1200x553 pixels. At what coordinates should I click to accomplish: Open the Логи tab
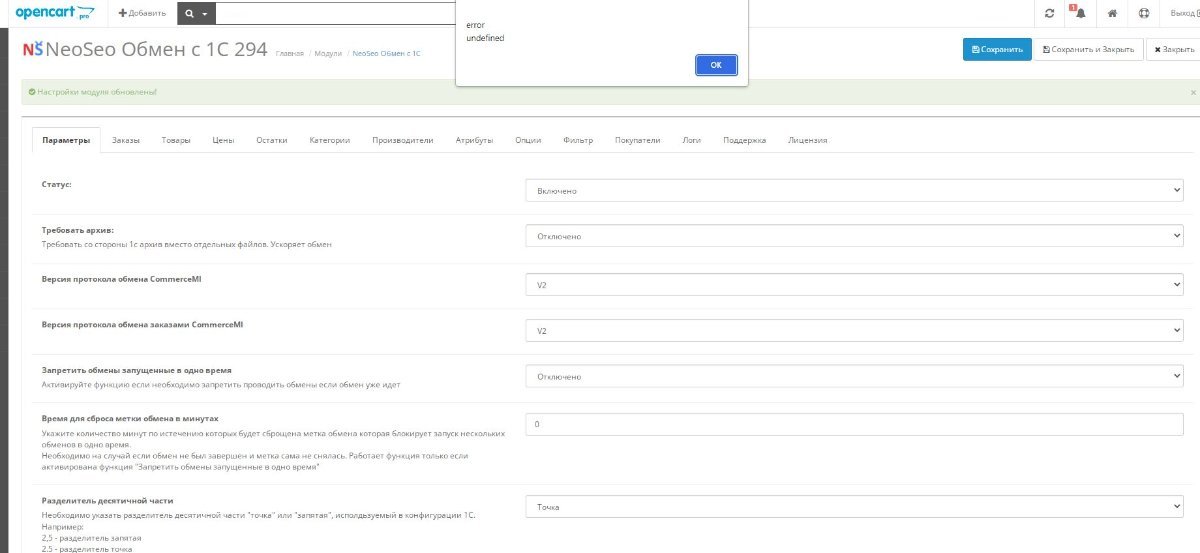click(691, 140)
